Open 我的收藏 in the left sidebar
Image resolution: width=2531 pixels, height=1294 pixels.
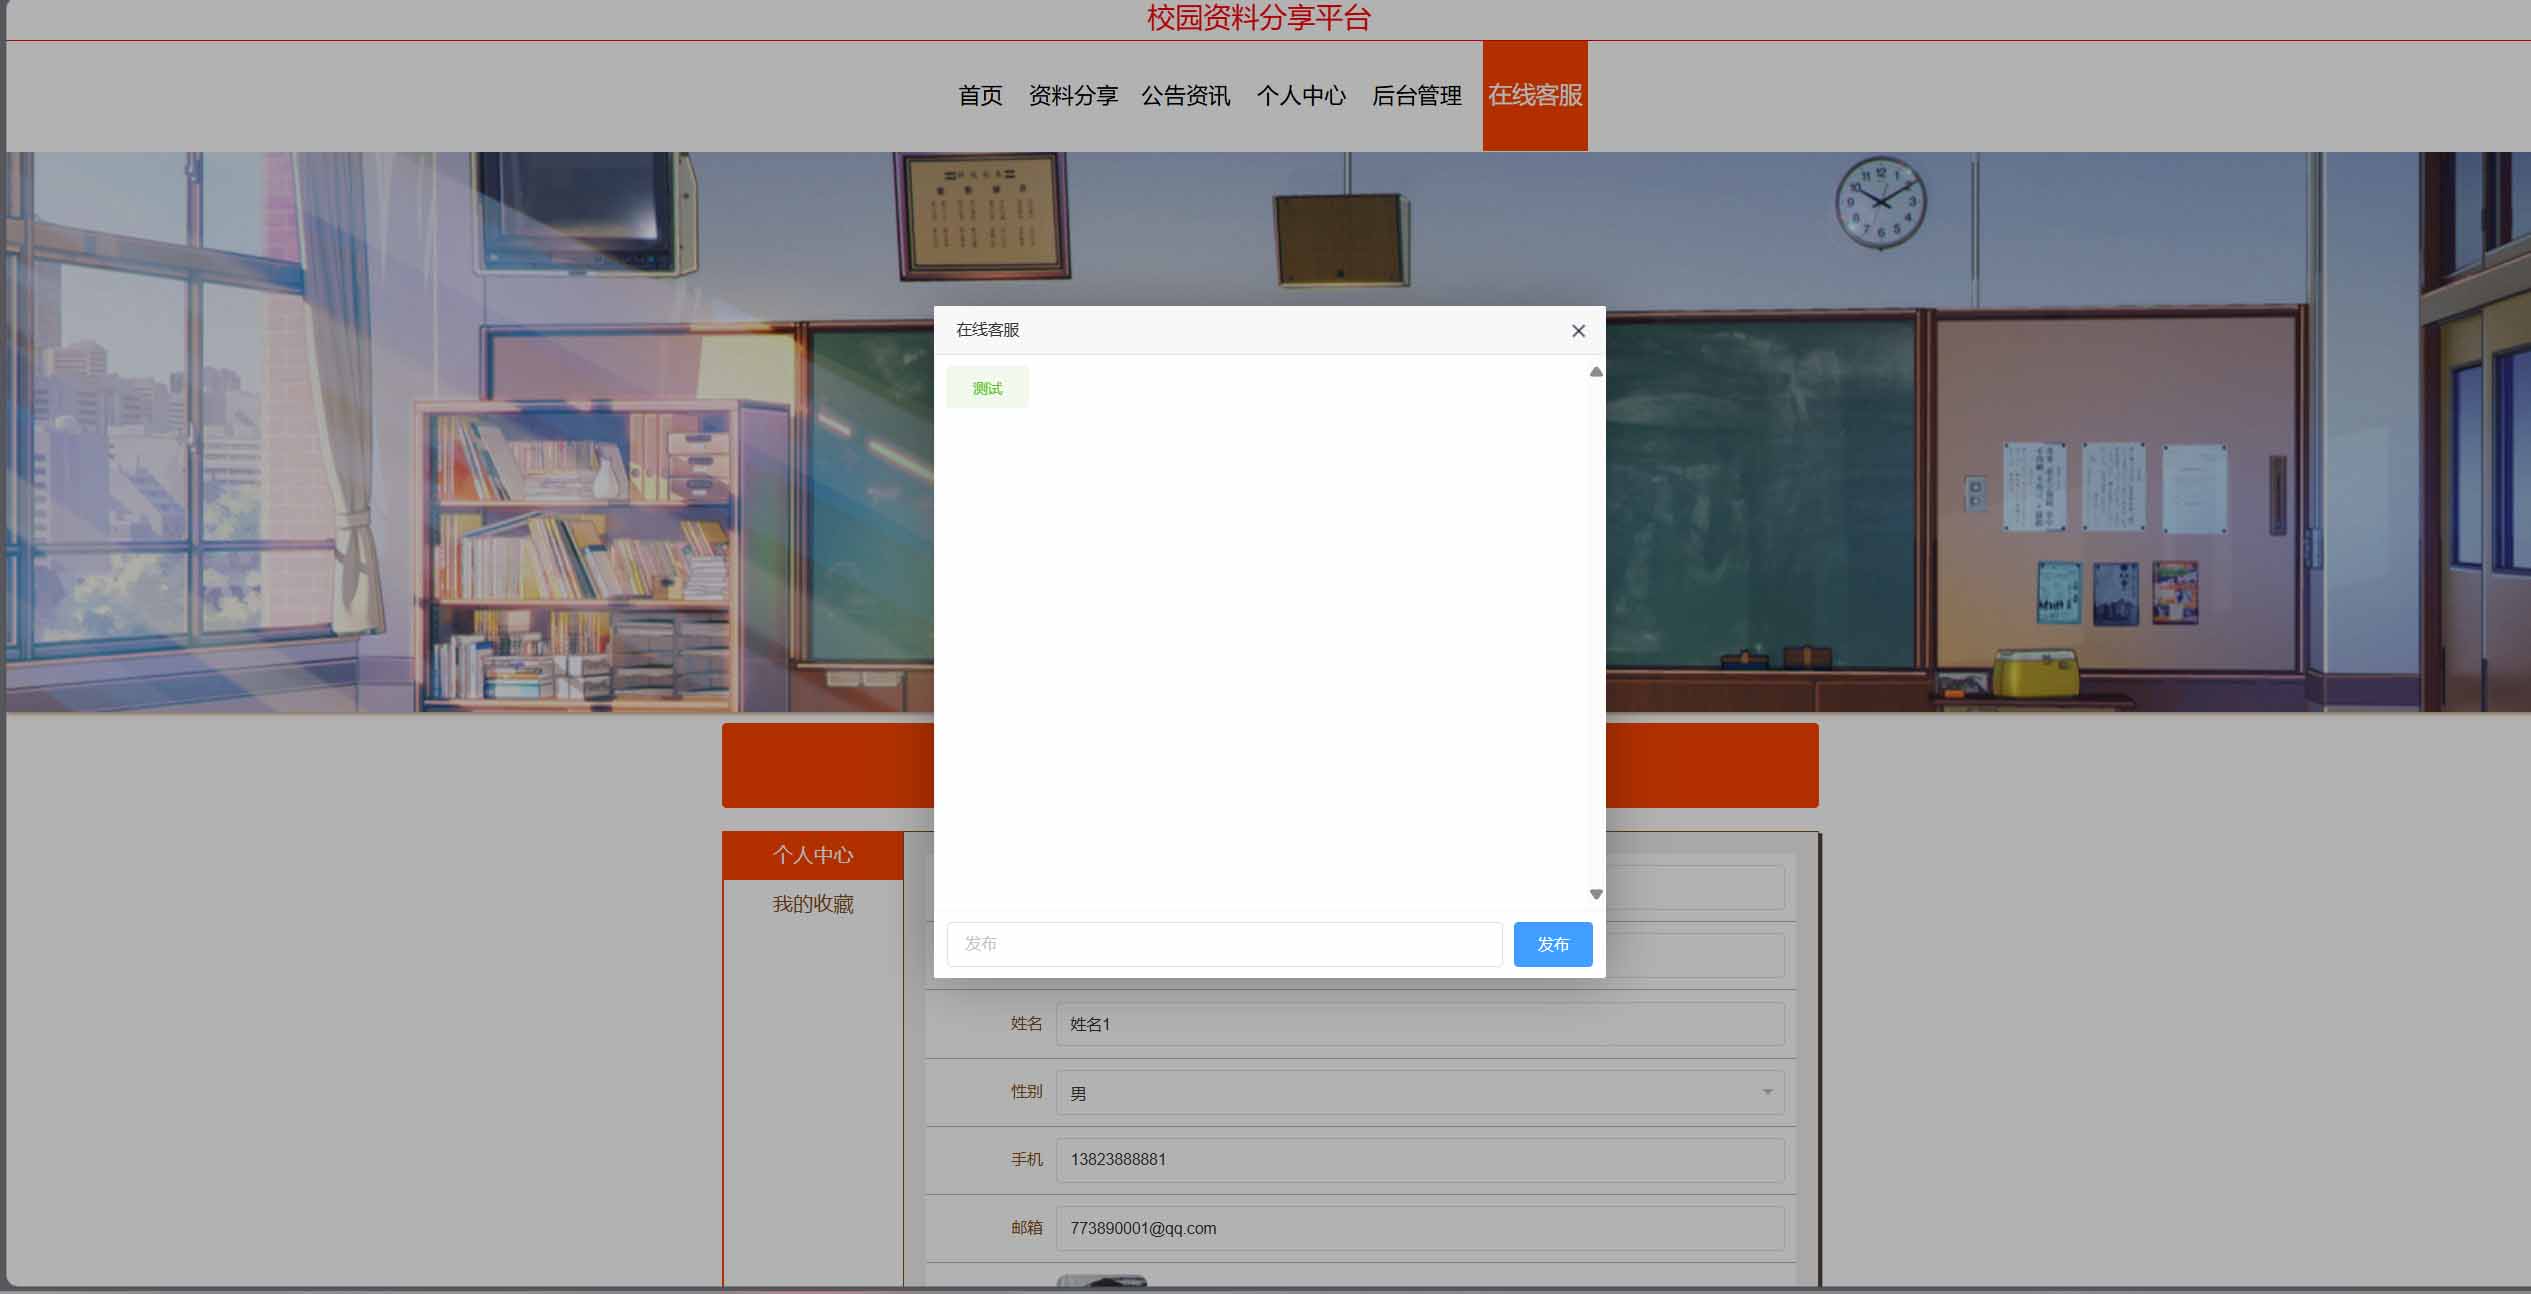(813, 904)
